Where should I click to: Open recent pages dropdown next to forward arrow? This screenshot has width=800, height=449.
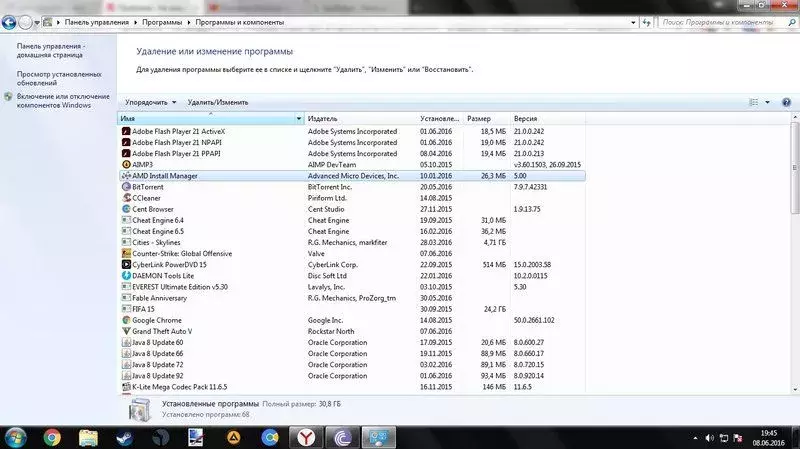tap(37, 23)
